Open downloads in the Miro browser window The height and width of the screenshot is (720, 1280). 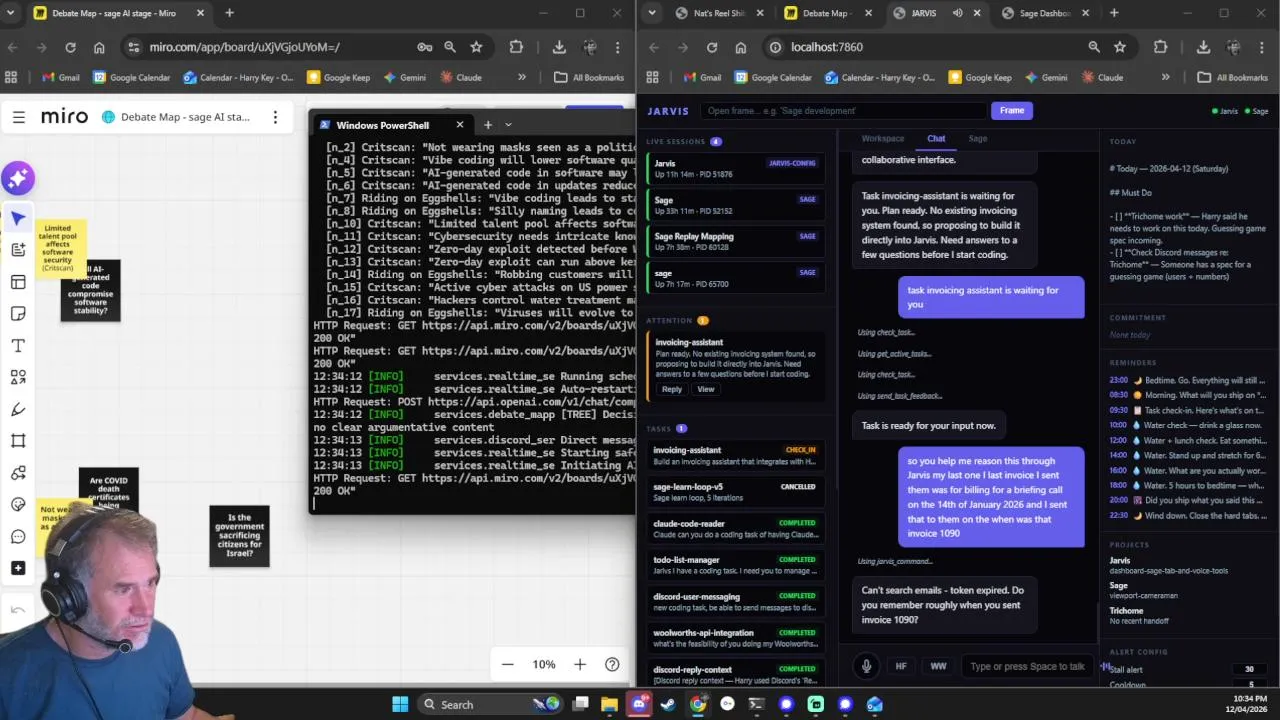[559, 47]
